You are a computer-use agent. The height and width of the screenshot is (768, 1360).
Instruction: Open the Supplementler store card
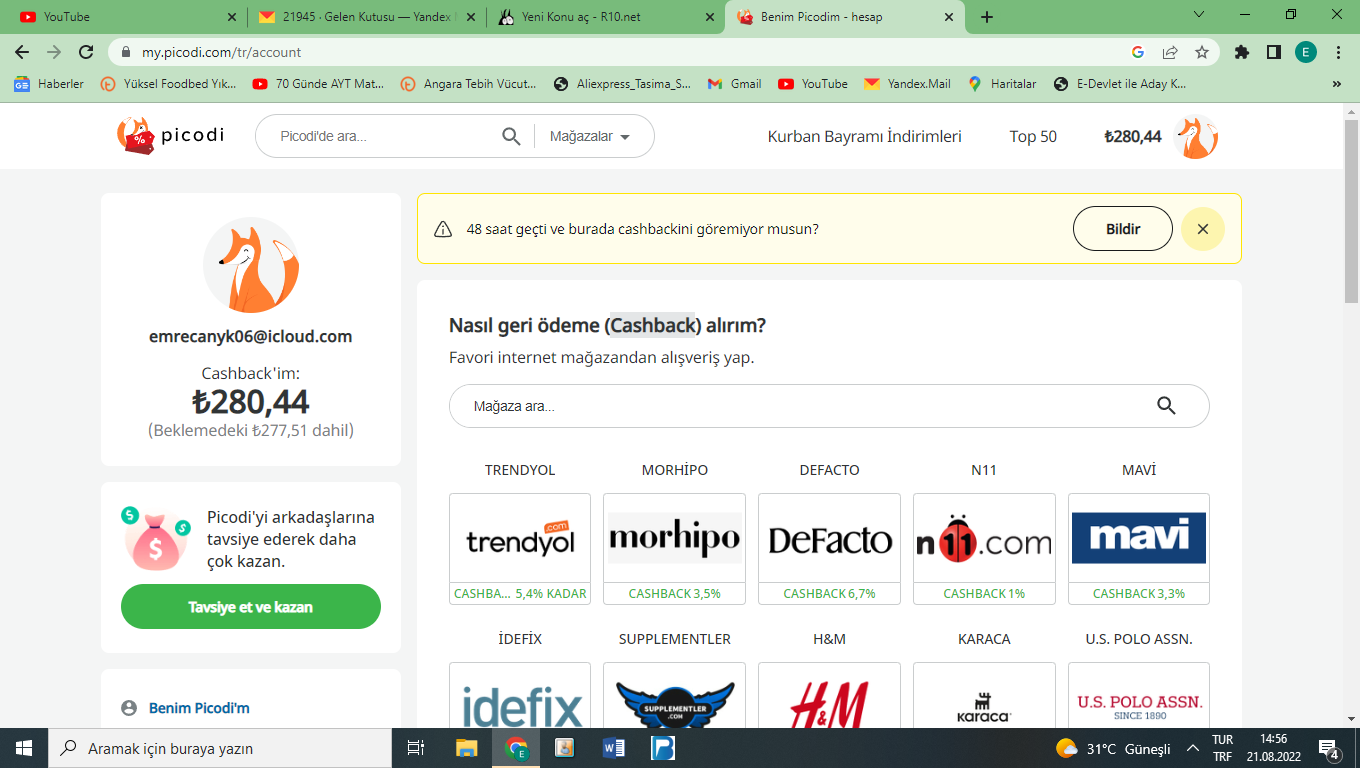(x=674, y=695)
